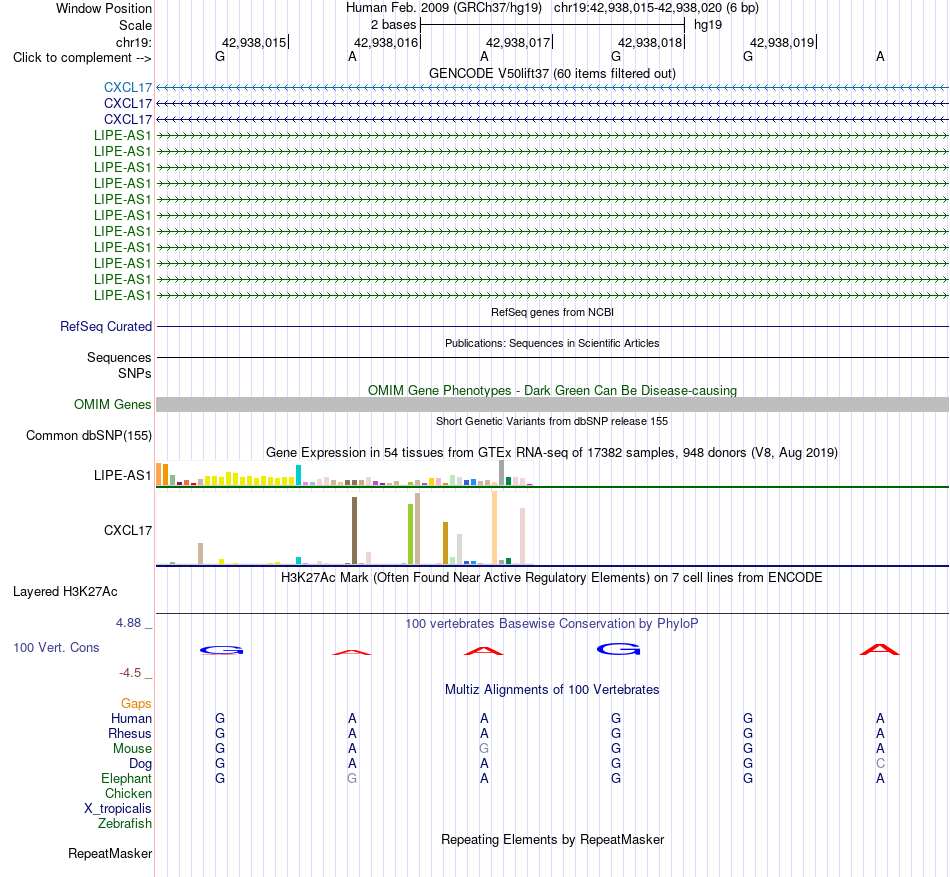Click the Common dbSNP(155) track label

[88, 435]
